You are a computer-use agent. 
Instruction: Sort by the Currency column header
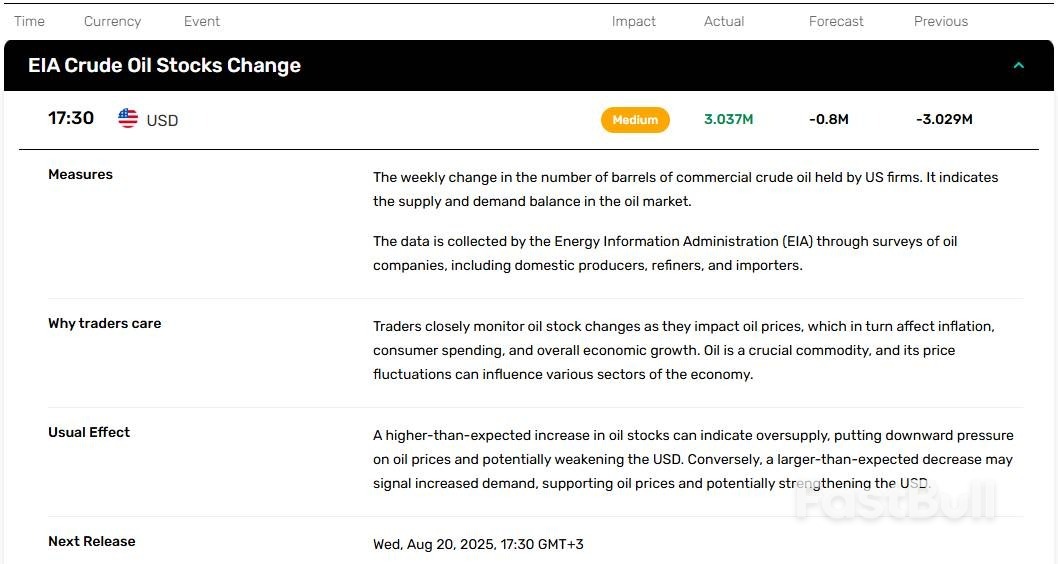point(112,21)
